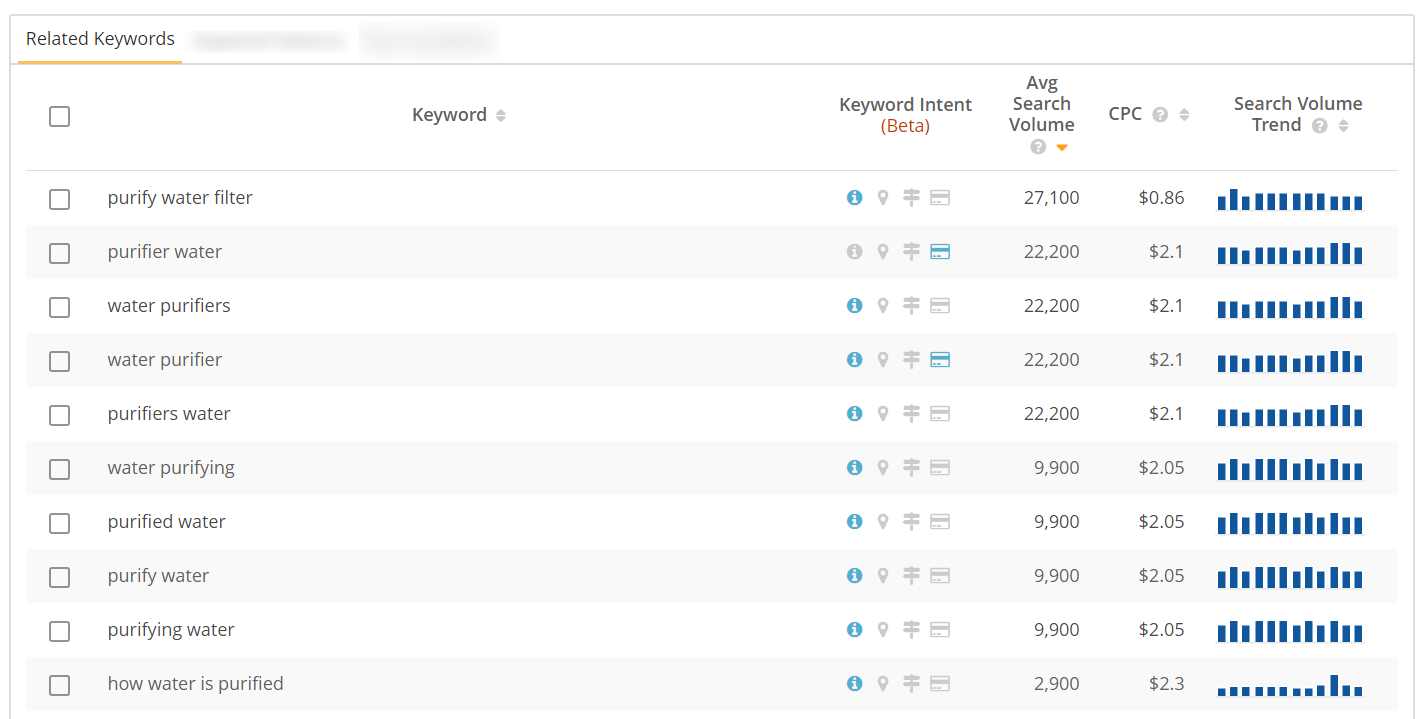Click location pin icon in water purifiers row
The image size is (1427, 719).
(883, 306)
